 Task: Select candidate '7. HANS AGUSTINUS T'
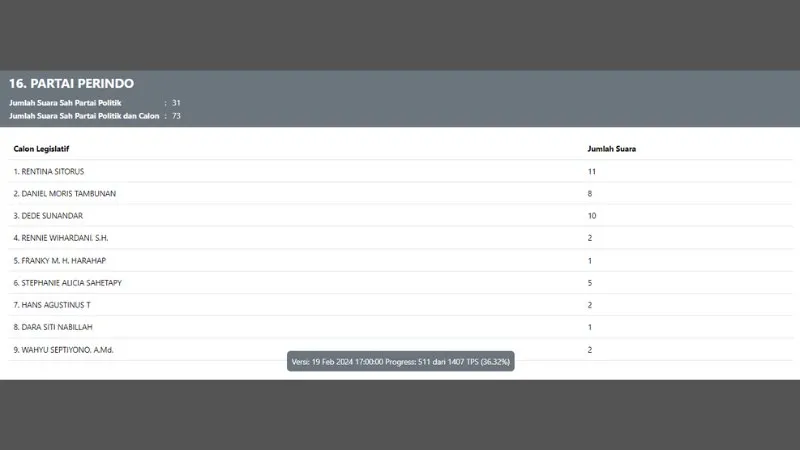pyautogui.click(x=52, y=305)
